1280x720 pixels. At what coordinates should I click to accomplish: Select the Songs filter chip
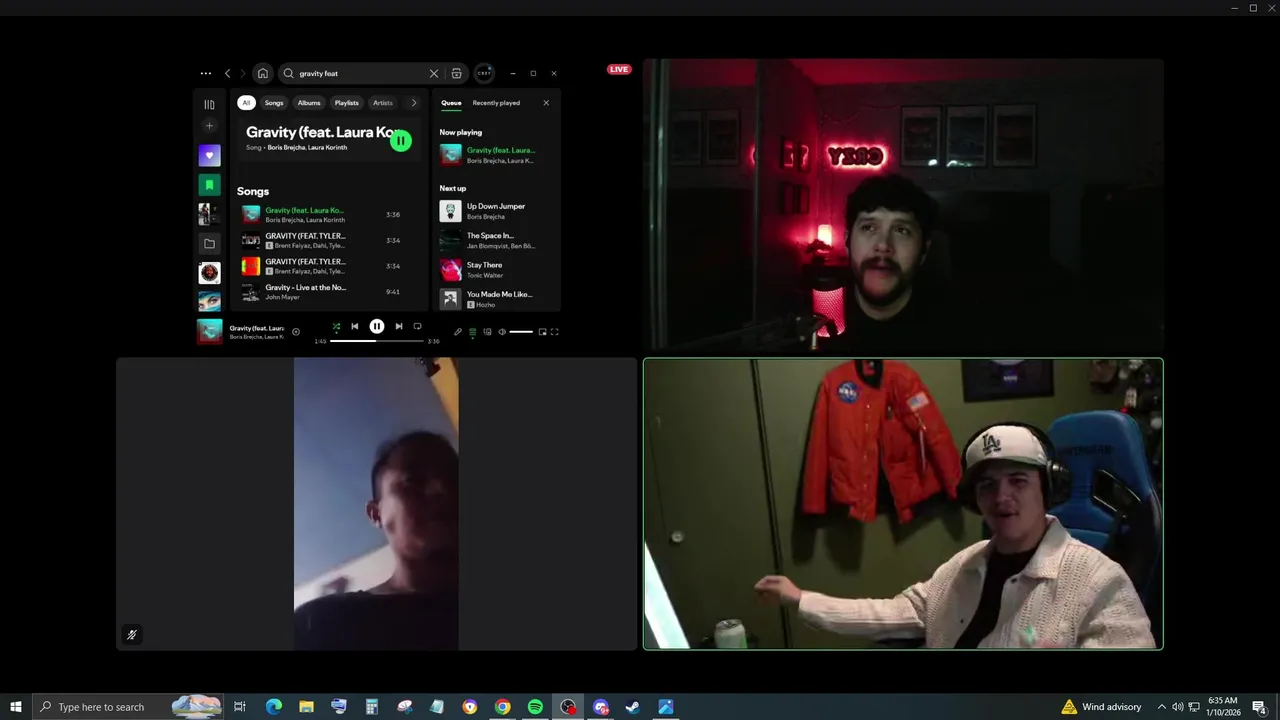(x=274, y=103)
